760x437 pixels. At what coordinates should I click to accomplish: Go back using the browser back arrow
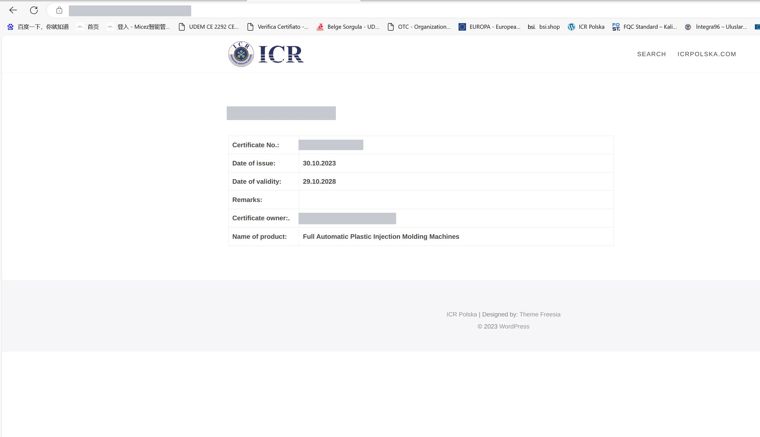coord(13,10)
